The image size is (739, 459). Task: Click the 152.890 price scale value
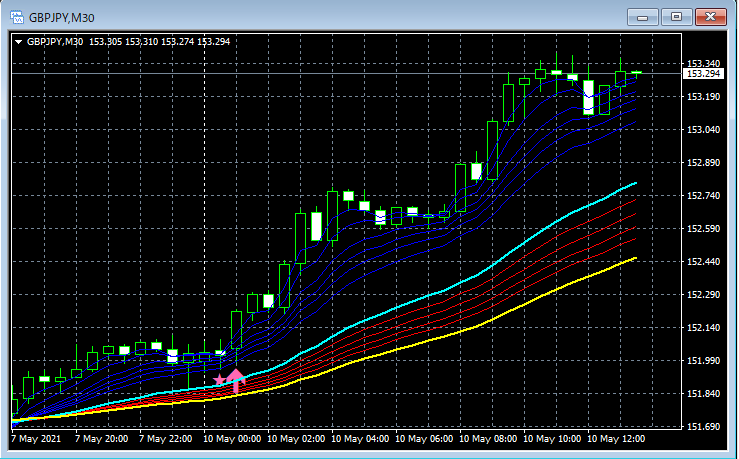point(703,163)
